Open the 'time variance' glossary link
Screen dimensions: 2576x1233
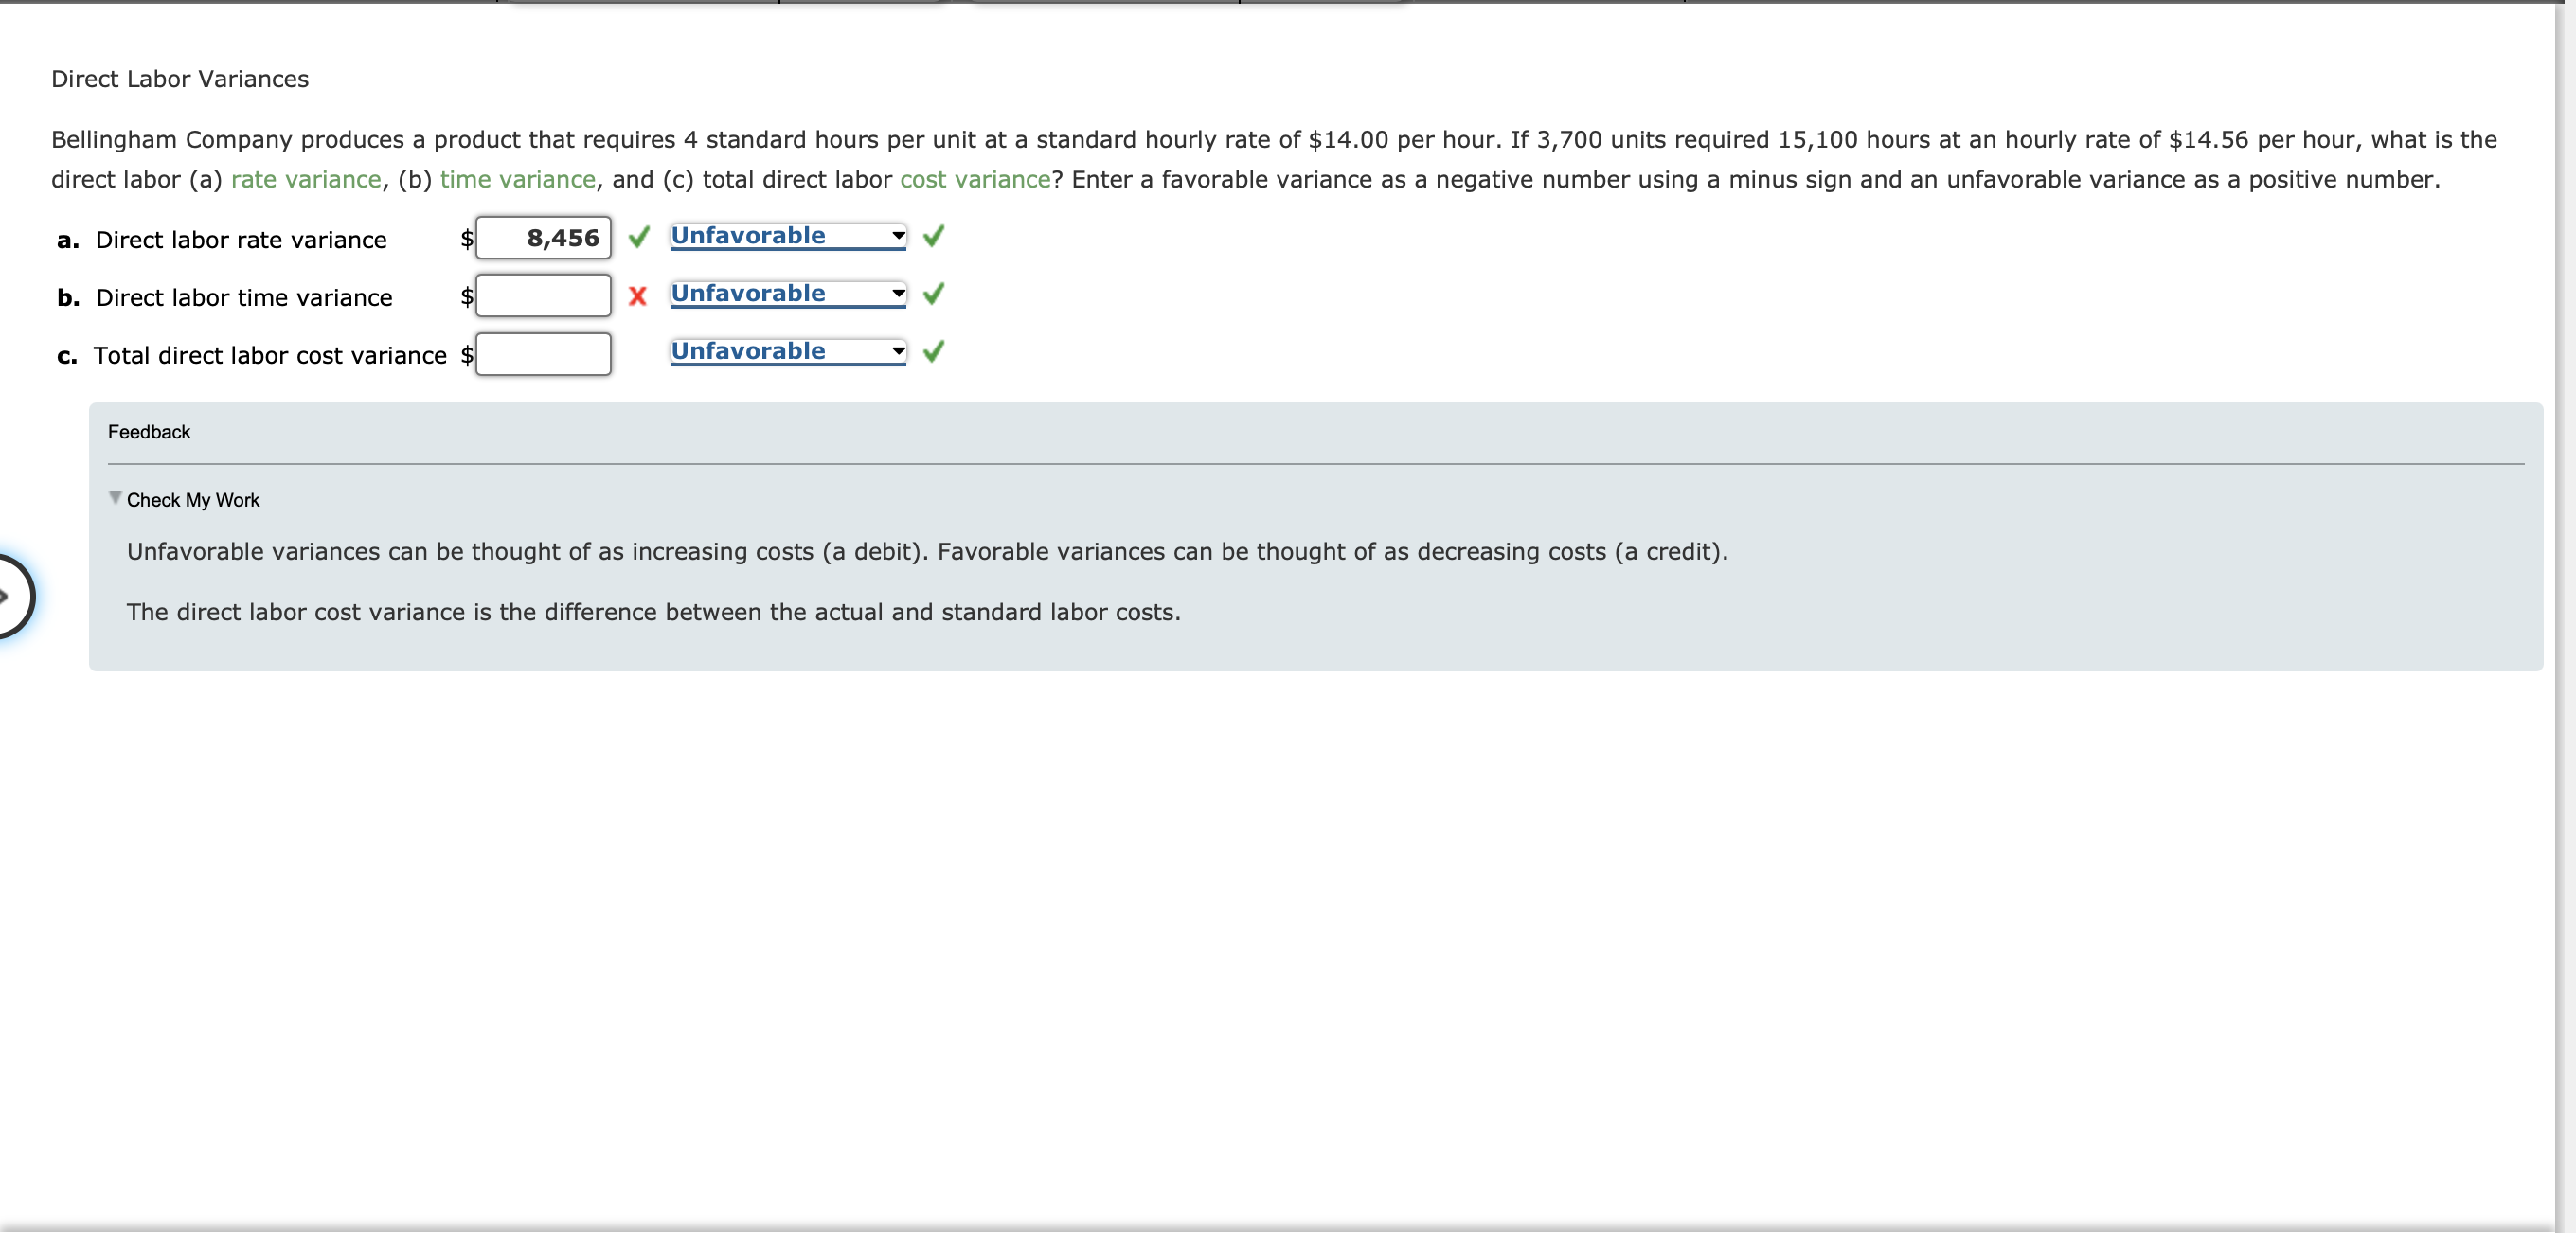click(x=517, y=180)
